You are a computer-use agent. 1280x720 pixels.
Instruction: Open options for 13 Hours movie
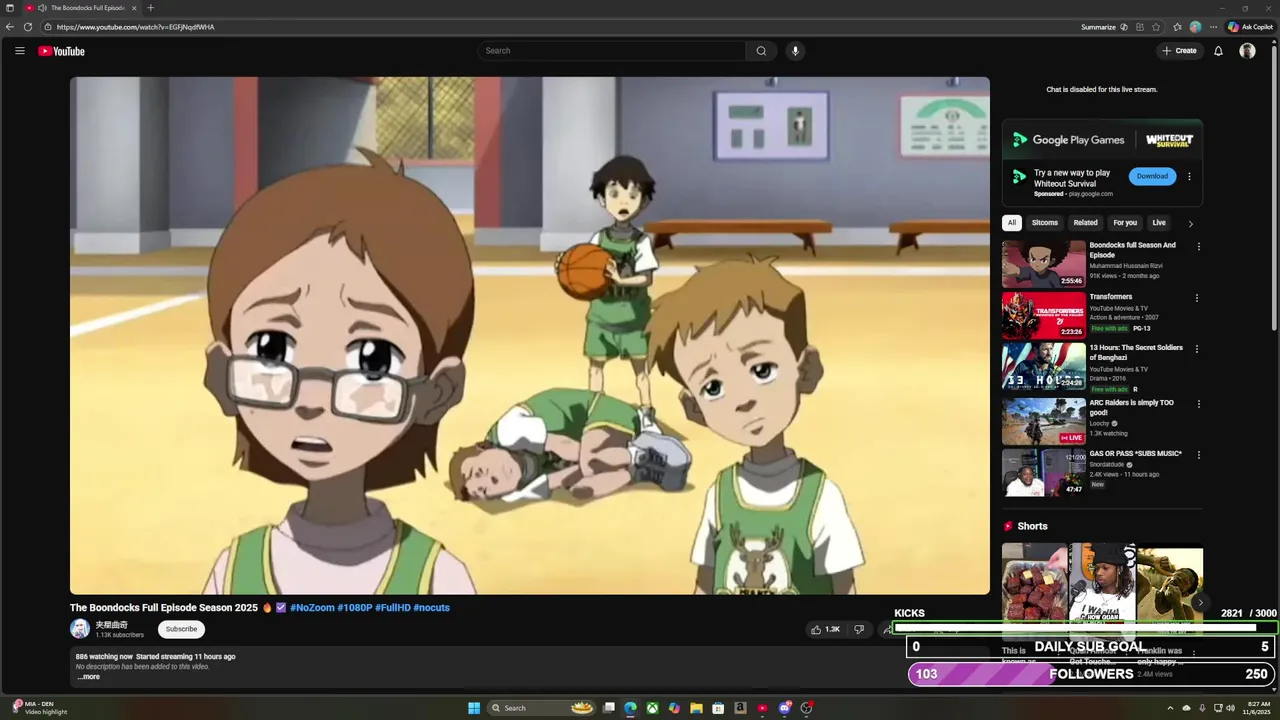tap(1197, 349)
